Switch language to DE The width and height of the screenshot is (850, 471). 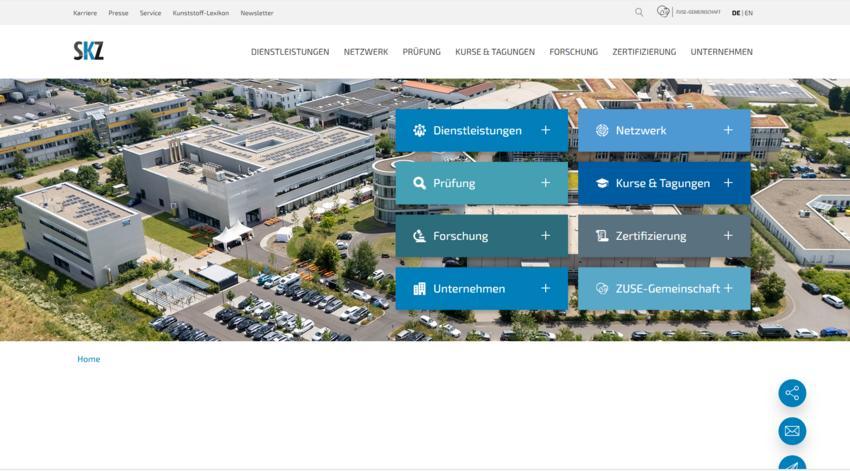(736, 13)
